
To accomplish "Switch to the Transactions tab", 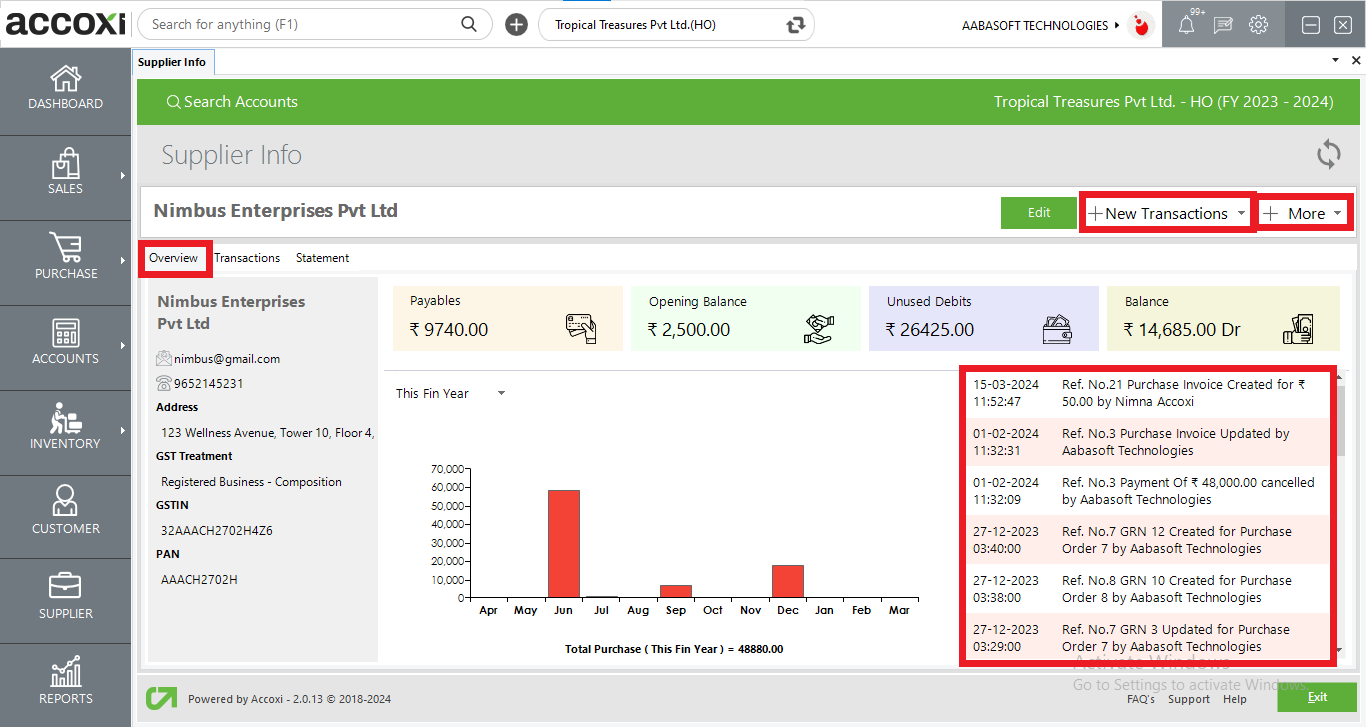I will [x=247, y=258].
